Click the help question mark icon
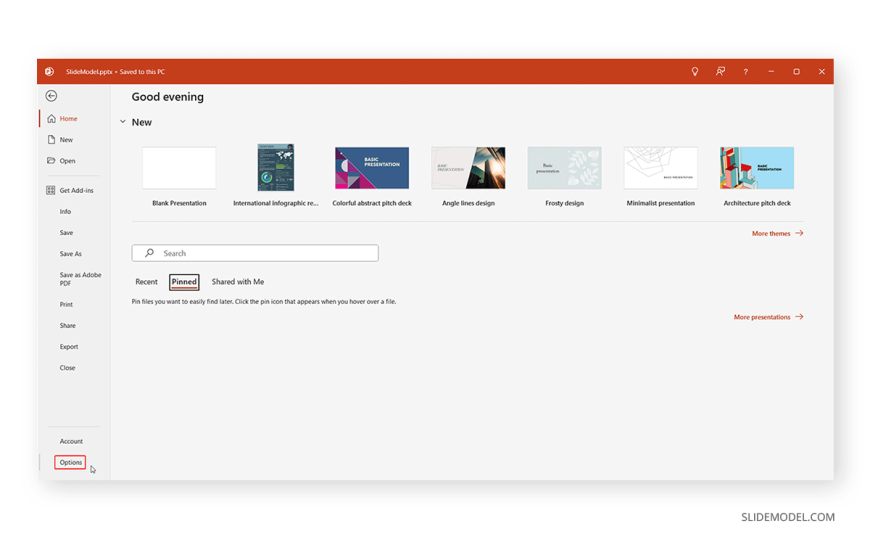Viewport: 870px width, 539px height. pyautogui.click(x=746, y=72)
